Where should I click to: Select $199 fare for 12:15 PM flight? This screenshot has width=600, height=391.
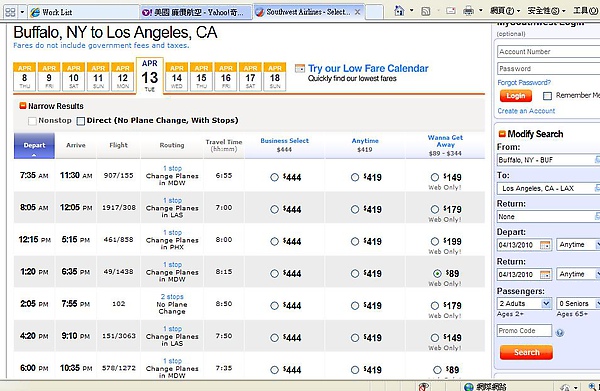pyautogui.click(x=435, y=241)
